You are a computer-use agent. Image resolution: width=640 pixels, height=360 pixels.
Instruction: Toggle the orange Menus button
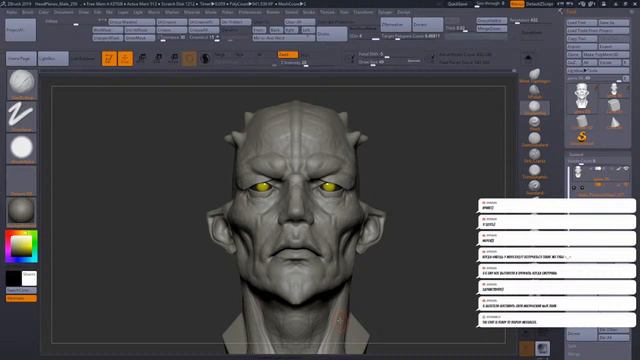tap(517, 4)
